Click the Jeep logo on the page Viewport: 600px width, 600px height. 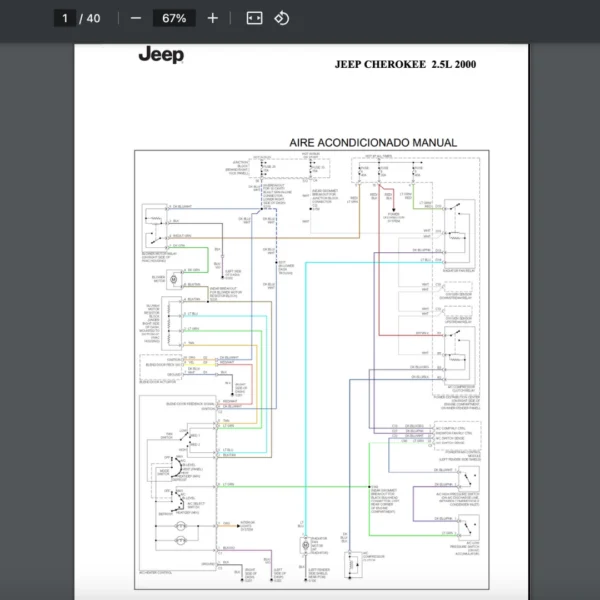tap(161, 55)
